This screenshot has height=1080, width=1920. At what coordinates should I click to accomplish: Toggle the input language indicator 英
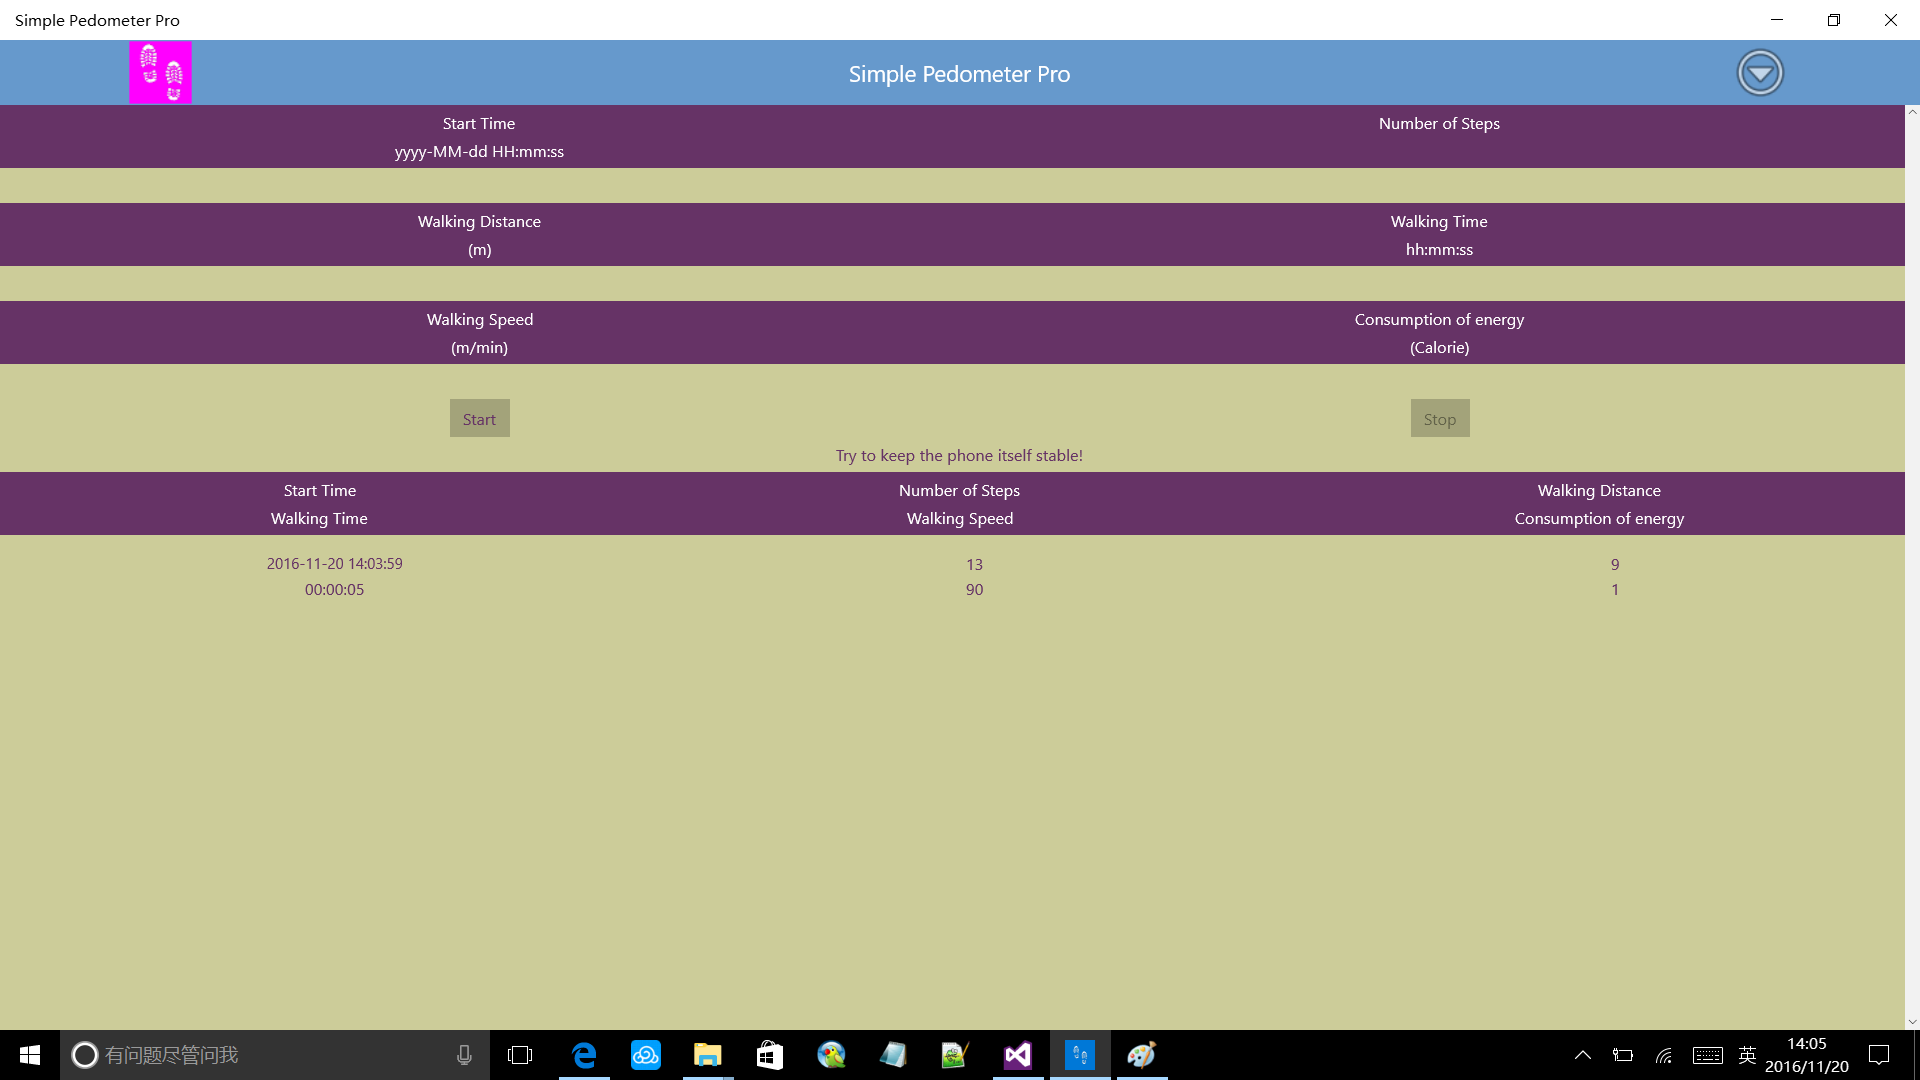[x=1747, y=1055]
